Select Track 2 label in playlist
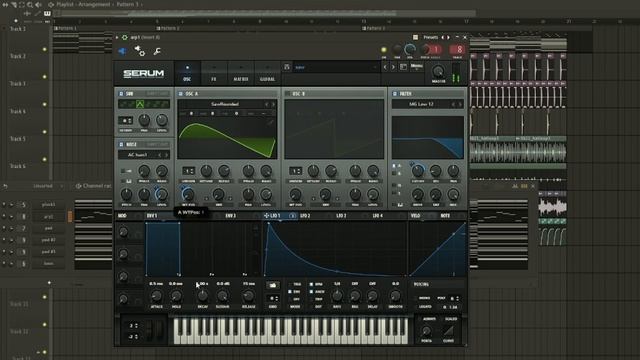Viewport: 640px width, 360px height. click(18, 56)
